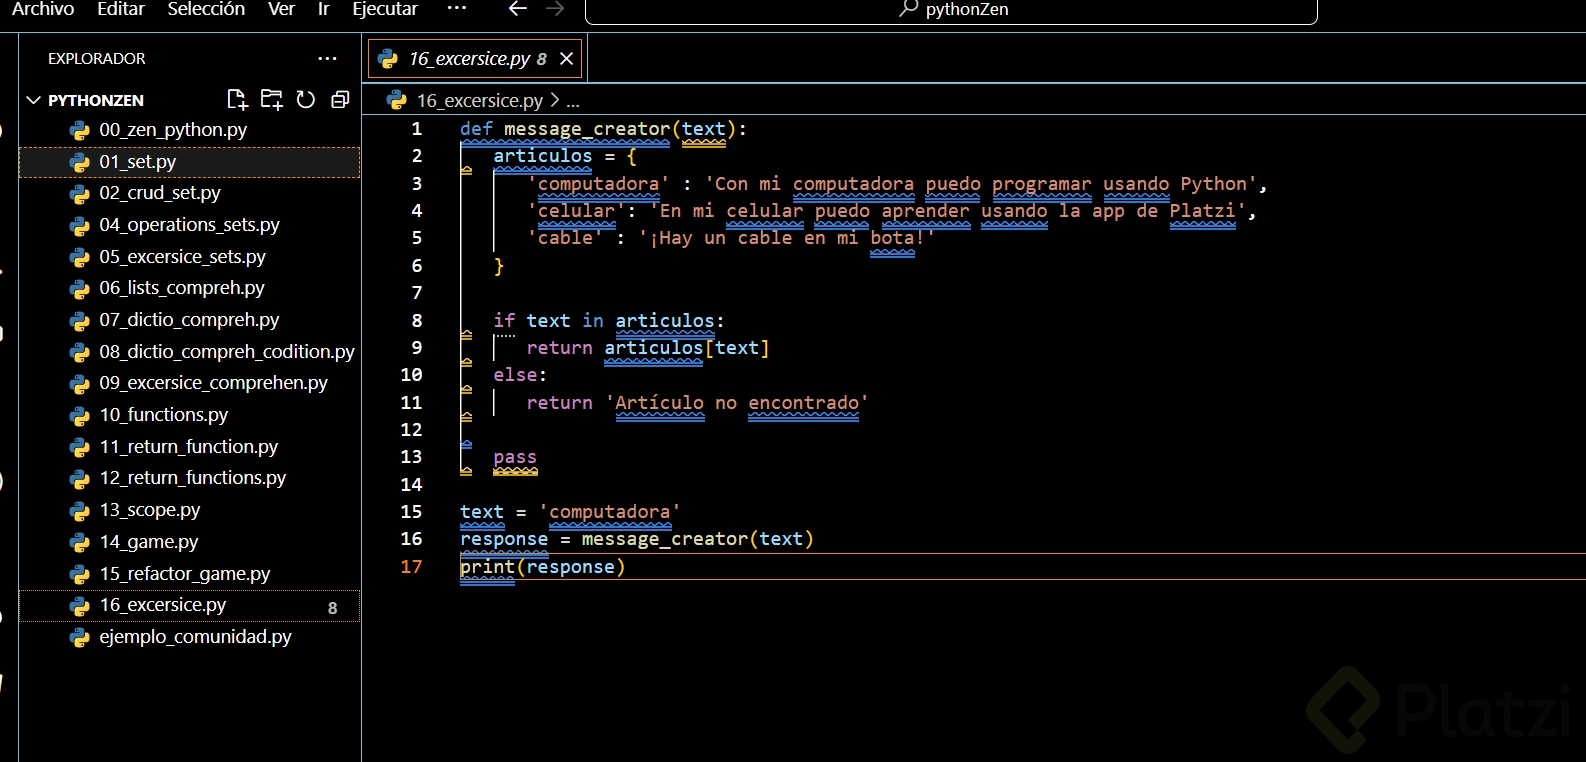The height and width of the screenshot is (762, 1586).
Task: Select the 16_excersice.py editor tab
Action: 476,58
